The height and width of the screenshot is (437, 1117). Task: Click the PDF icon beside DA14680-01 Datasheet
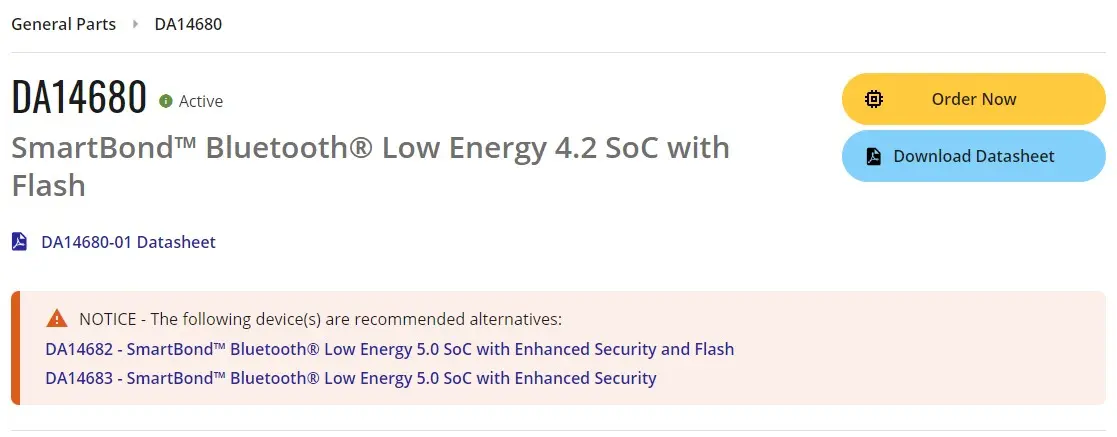tap(19, 242)
